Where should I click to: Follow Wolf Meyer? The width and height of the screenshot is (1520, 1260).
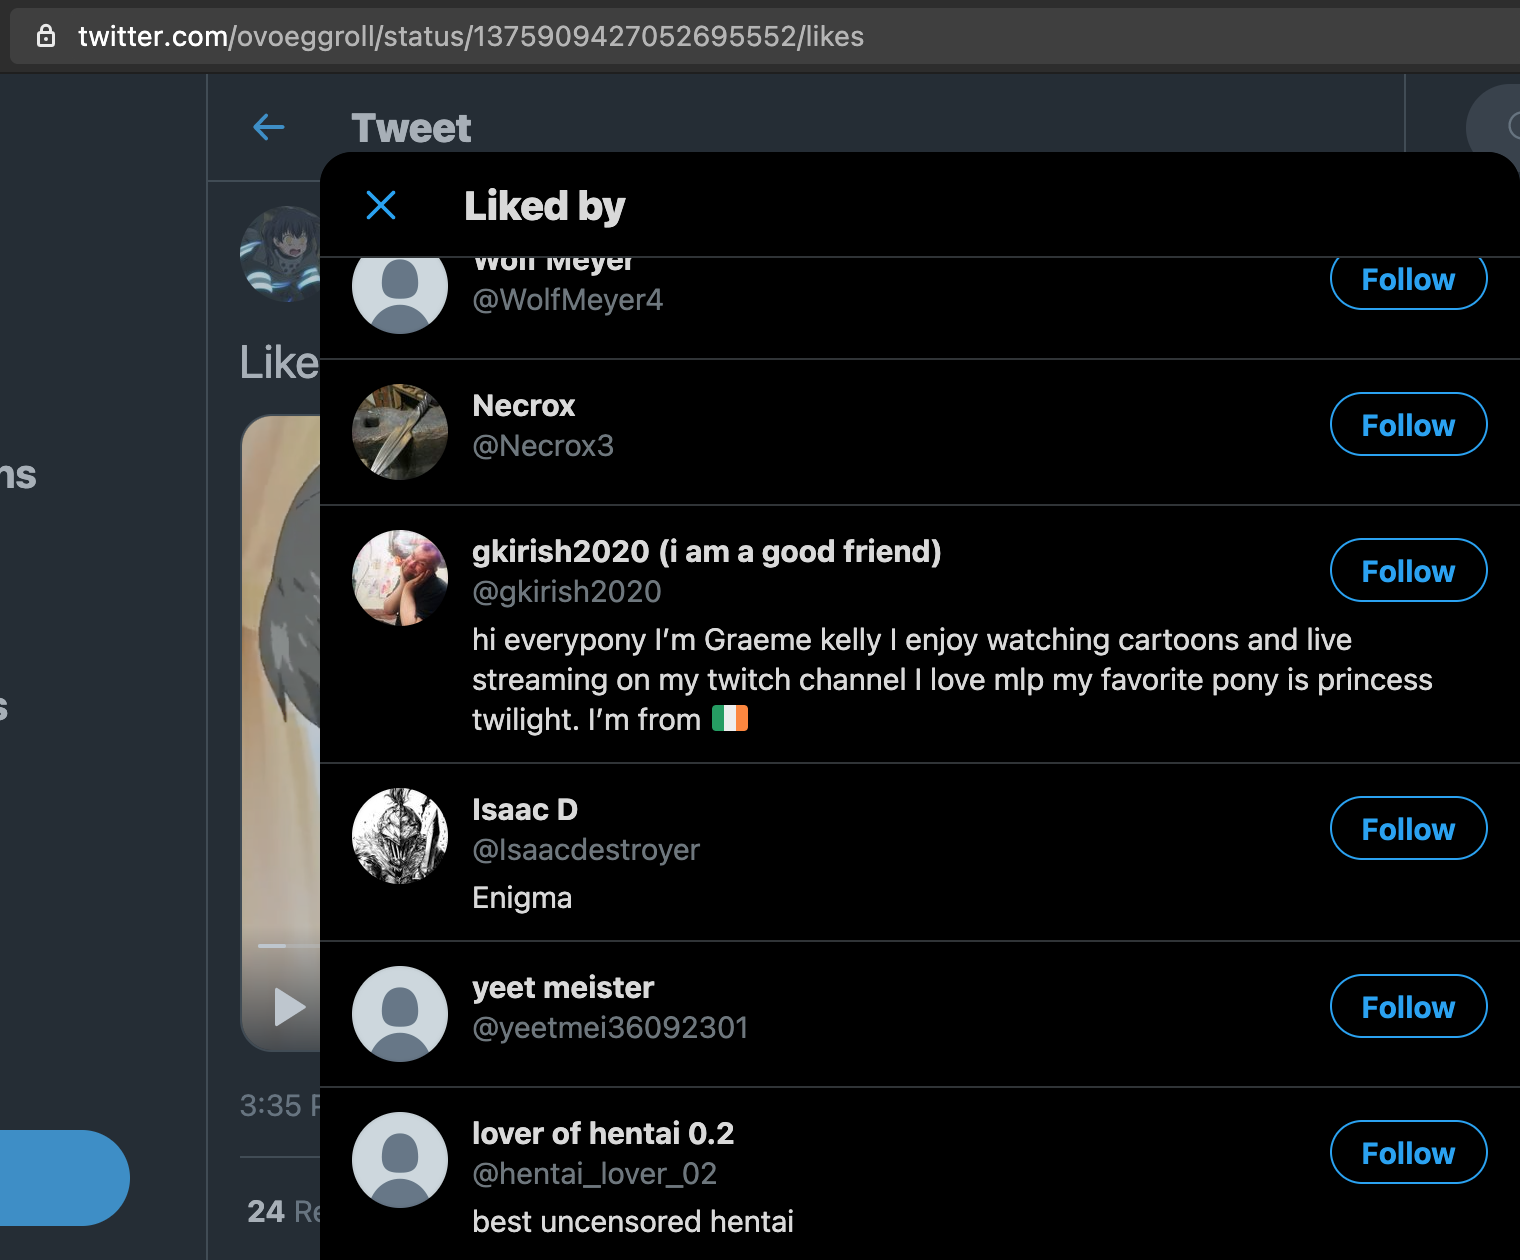pyautogui.click(x=1408, y=283)
